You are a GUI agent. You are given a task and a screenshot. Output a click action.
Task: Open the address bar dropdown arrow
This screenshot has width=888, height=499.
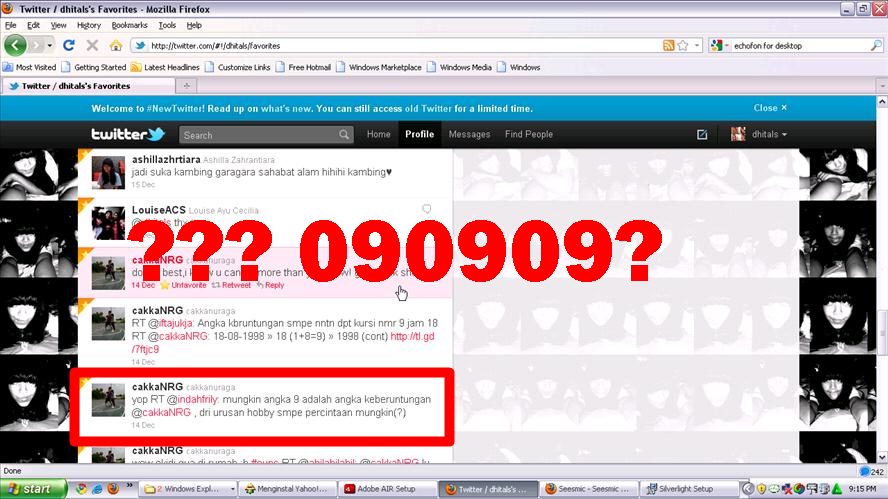coord(698,45)
